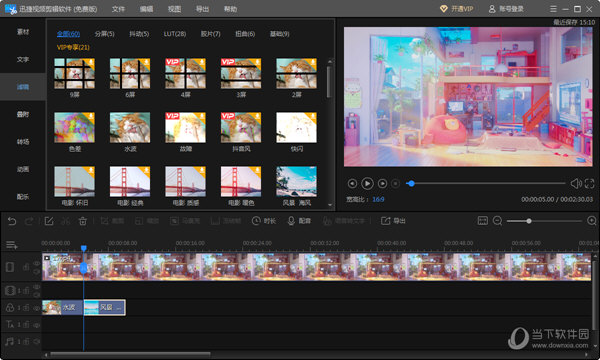Click the scissors split icon
This screenshot has width=600, height=360.
(66, 221)
